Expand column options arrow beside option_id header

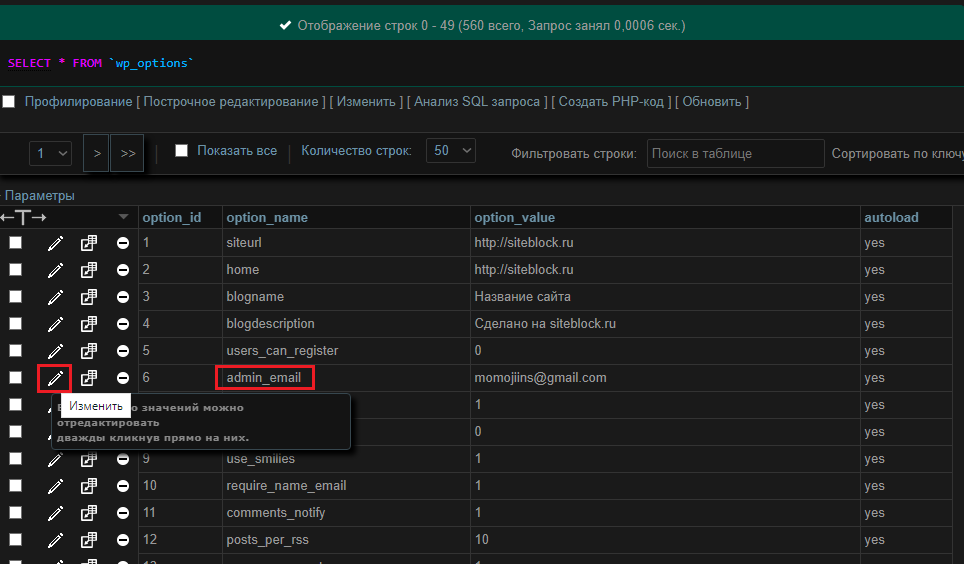point(123,217)
